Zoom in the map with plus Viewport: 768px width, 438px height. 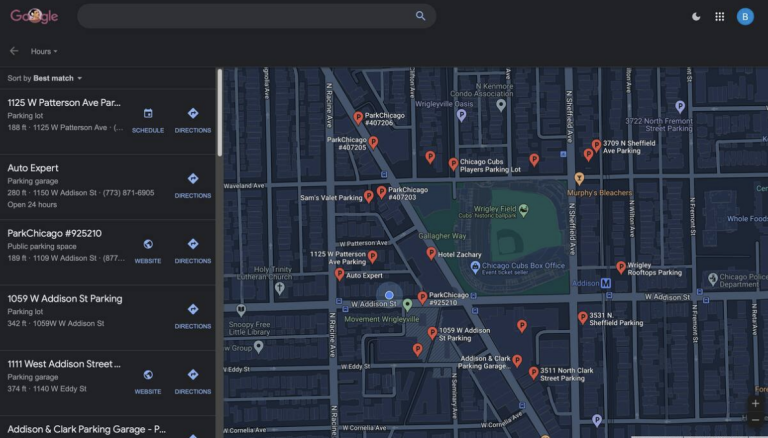click(x=755, y=404)
